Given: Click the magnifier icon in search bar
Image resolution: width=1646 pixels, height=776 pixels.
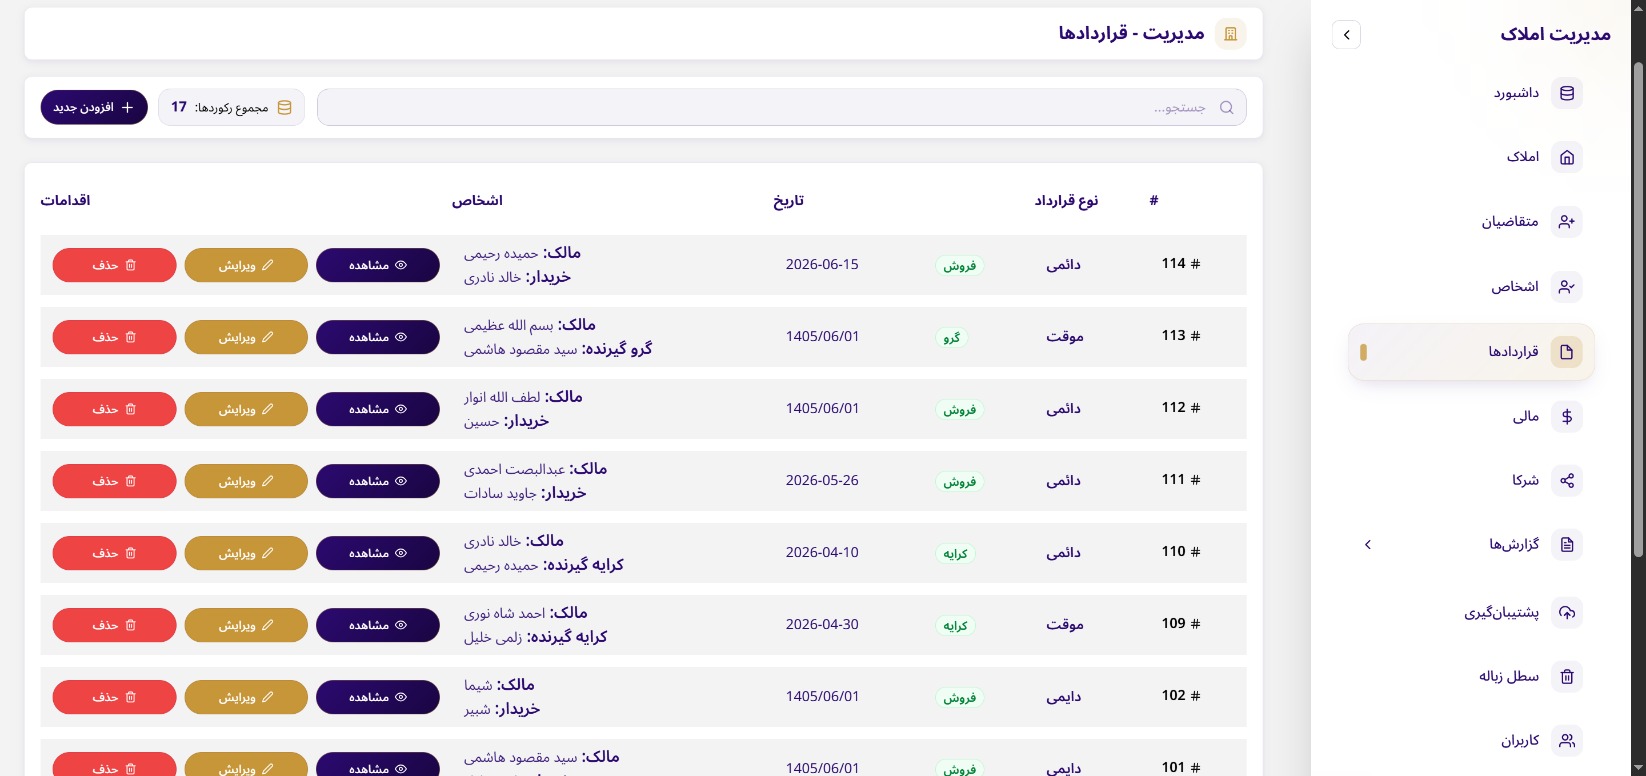Looking at the screenshot, I should coord(1227,107).
